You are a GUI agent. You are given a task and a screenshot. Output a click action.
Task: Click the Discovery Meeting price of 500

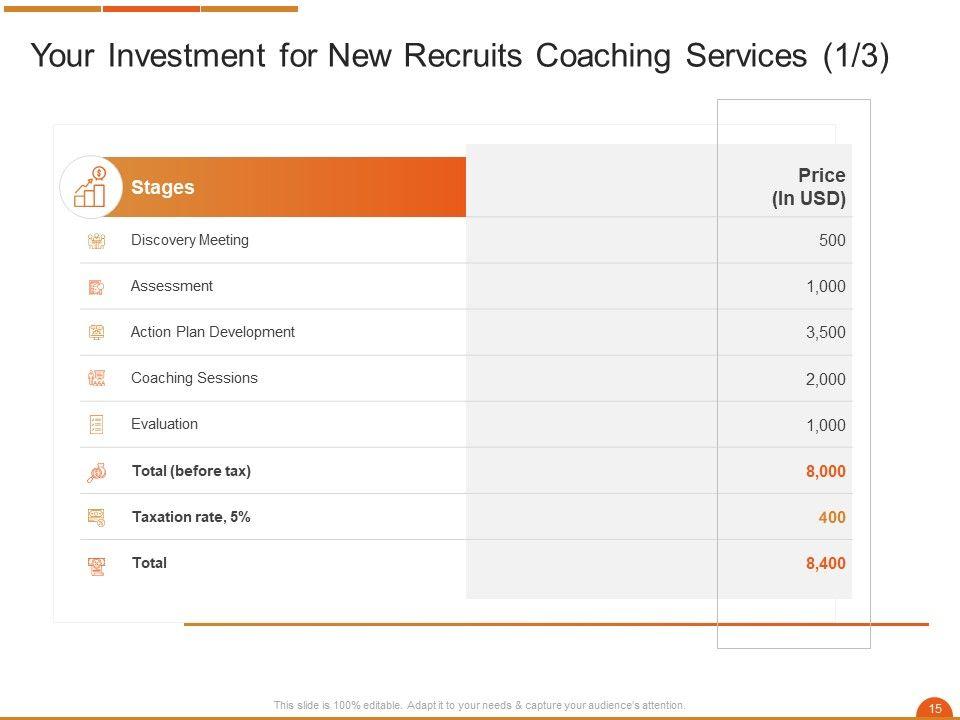831,241
